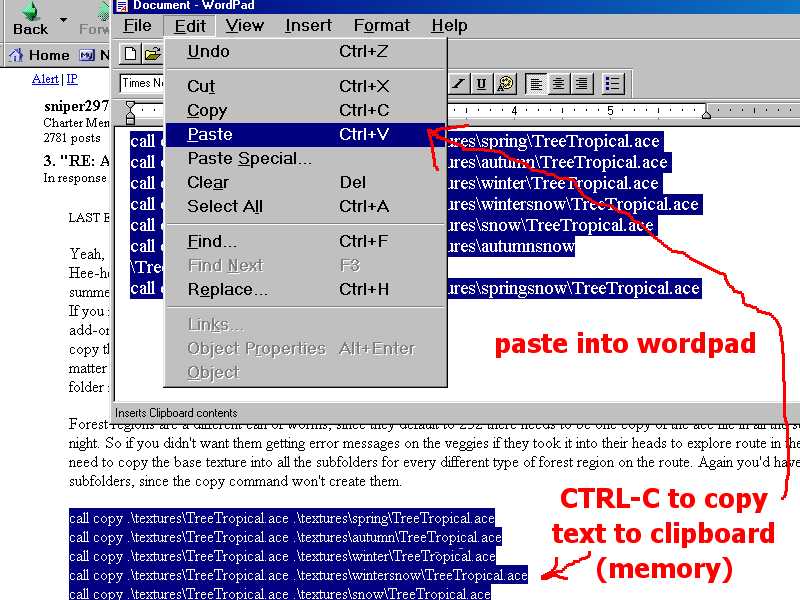Open the Back history dropdown arrow
This screenshot has width=800, height=600.
point(63,20)
